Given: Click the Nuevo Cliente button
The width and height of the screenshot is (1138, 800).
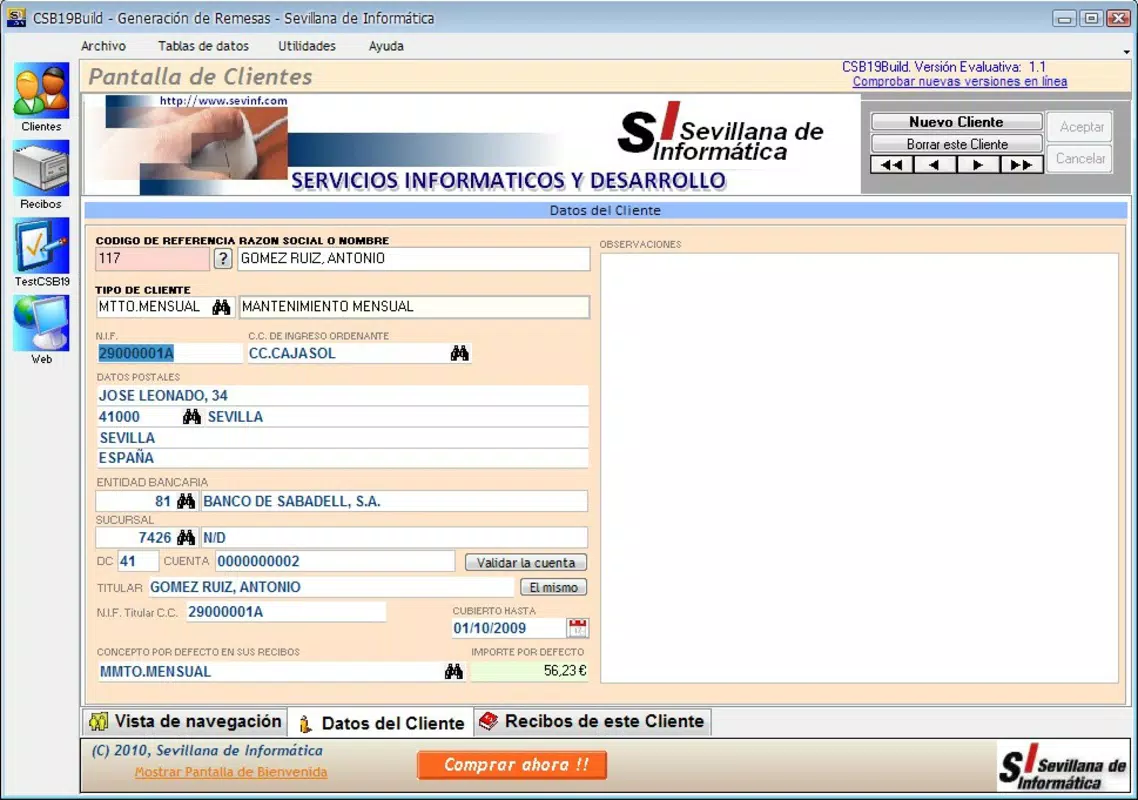Looking at the screenshot, I should point(957,122).
